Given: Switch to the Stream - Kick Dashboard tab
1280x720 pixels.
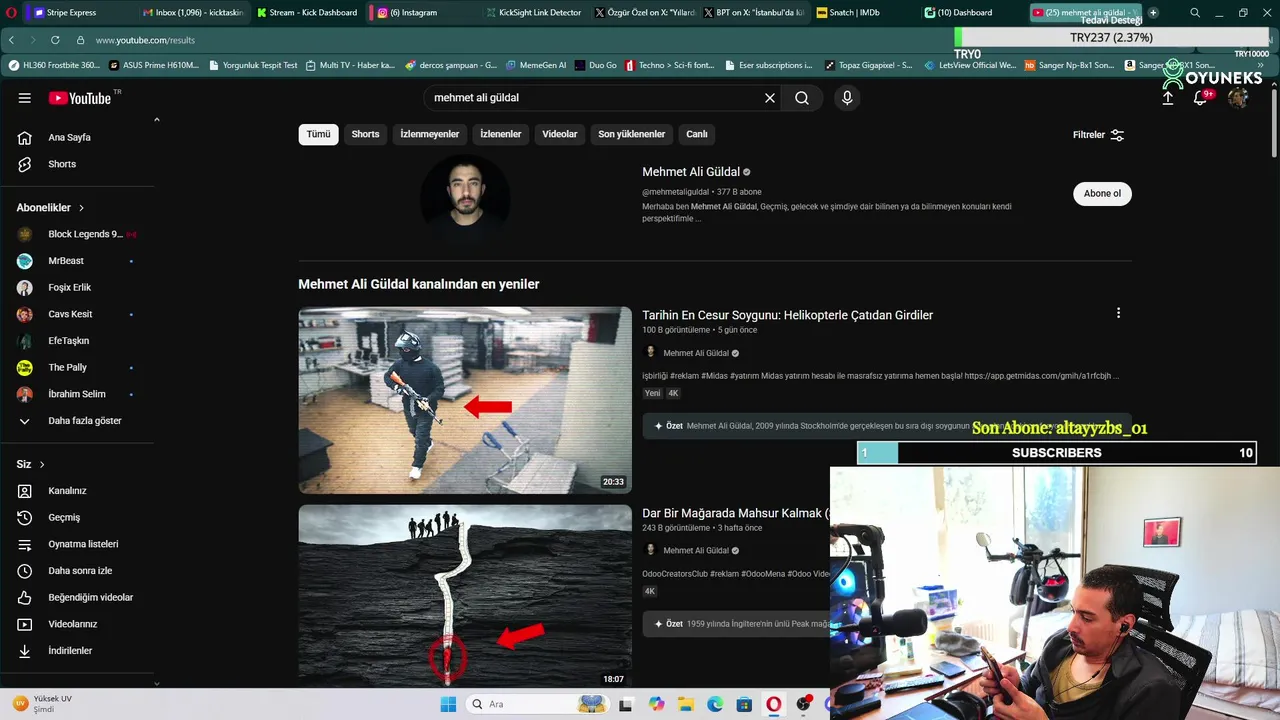Looking at the screenshot, I should pos(306,12).
